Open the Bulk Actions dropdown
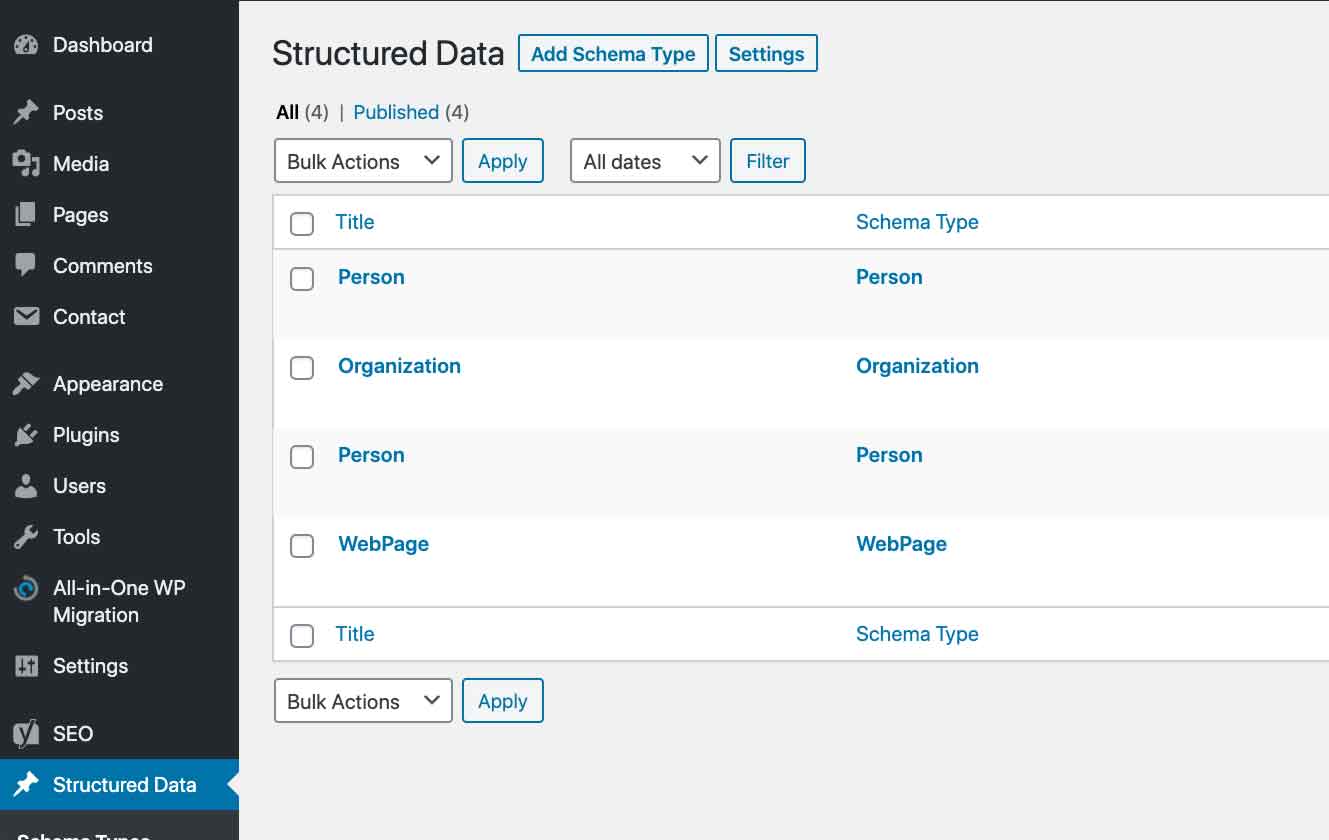 point(362,160)
